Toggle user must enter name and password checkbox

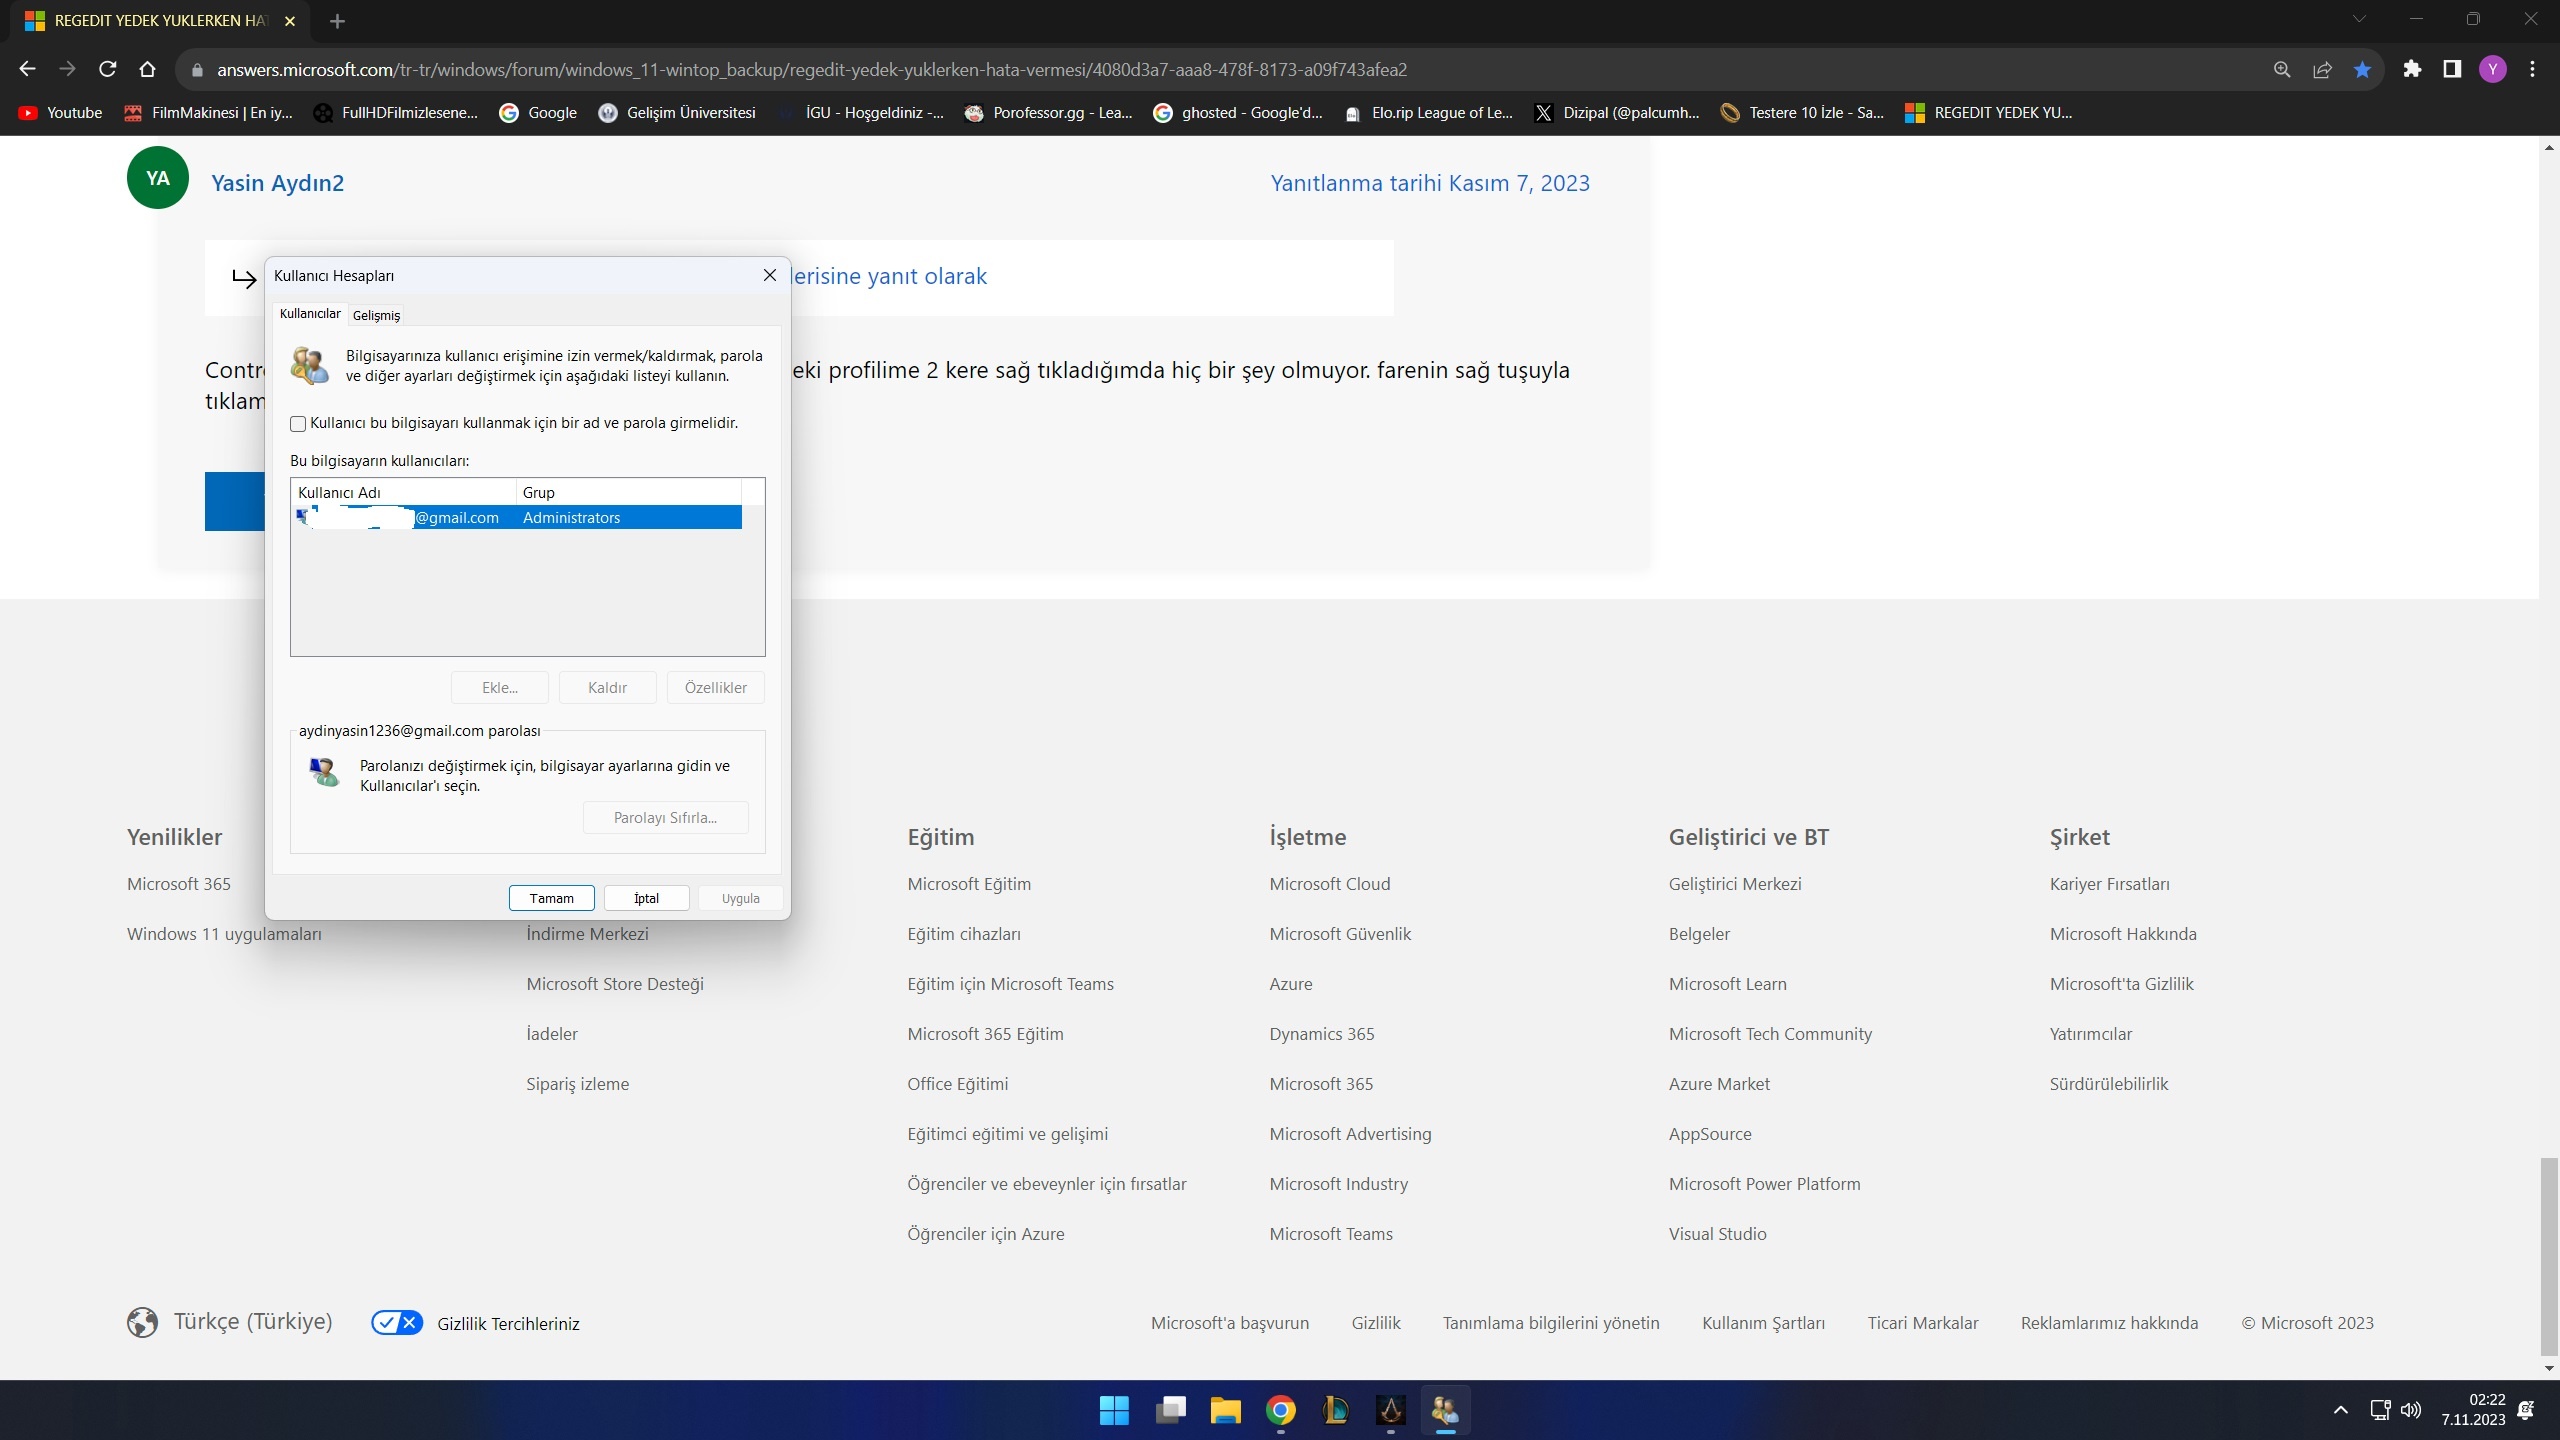click(298, 424)
